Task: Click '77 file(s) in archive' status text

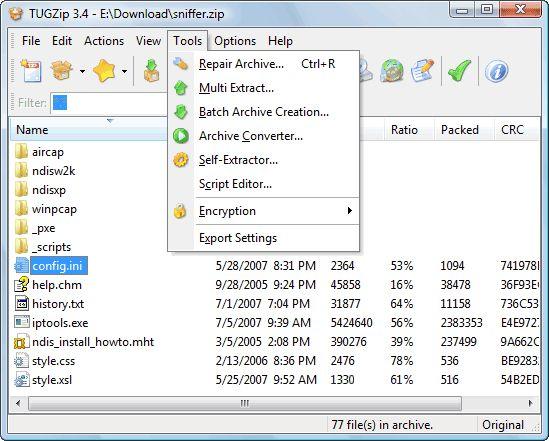Action: point(382,425)
